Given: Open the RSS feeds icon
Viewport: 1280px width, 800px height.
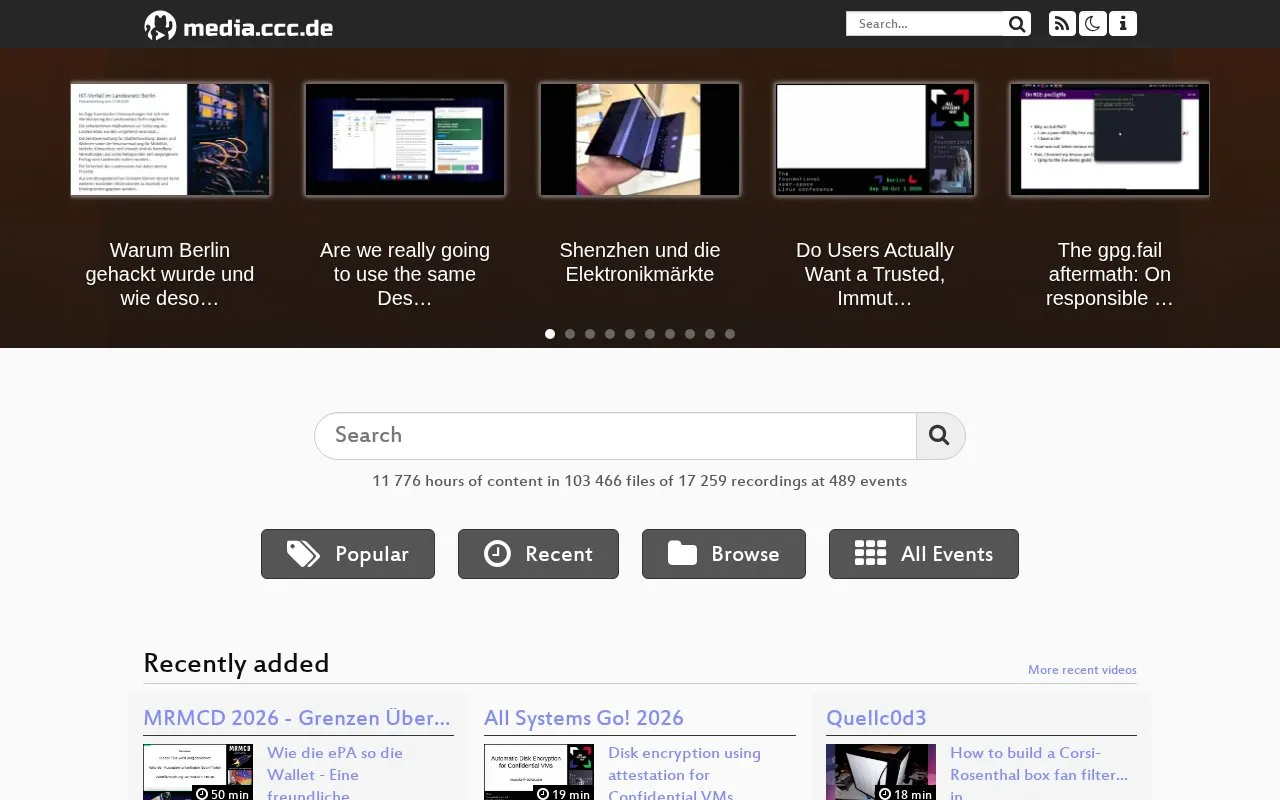Looking at the screenshot, I should click(1062, 24).
